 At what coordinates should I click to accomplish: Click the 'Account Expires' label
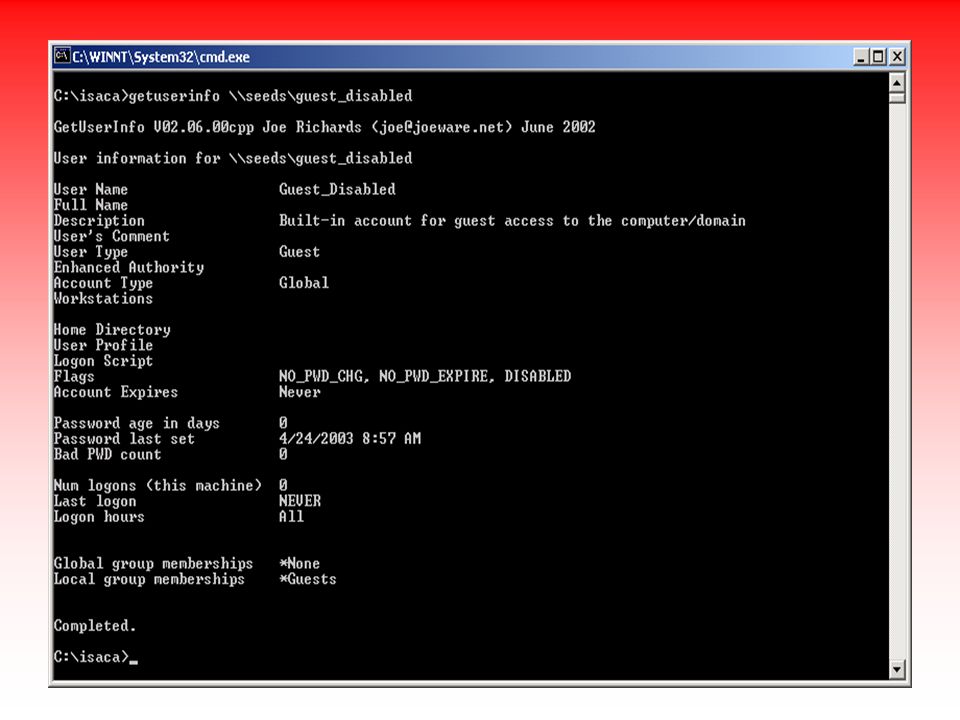point(116,392)
